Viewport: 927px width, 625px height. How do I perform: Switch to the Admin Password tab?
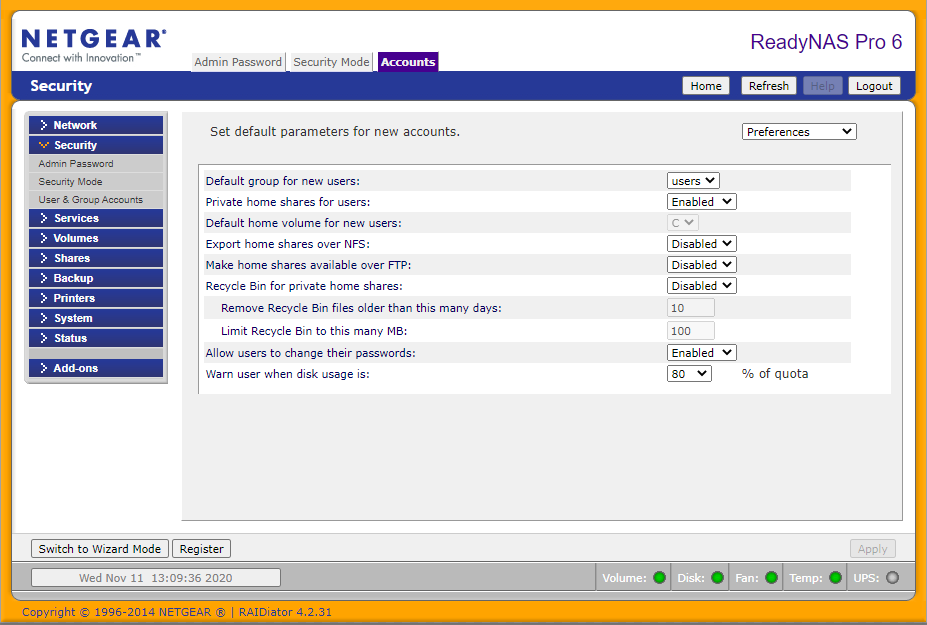pyautogui.click(x=238, y=61)
